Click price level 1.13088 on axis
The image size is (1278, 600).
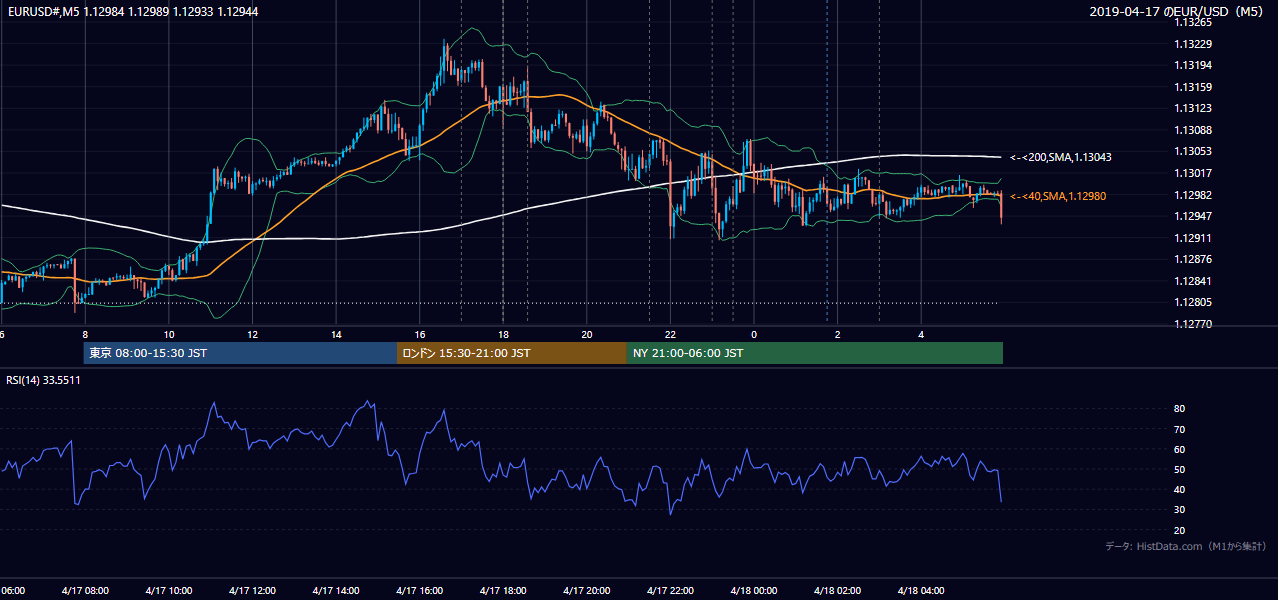point(1194,130)
